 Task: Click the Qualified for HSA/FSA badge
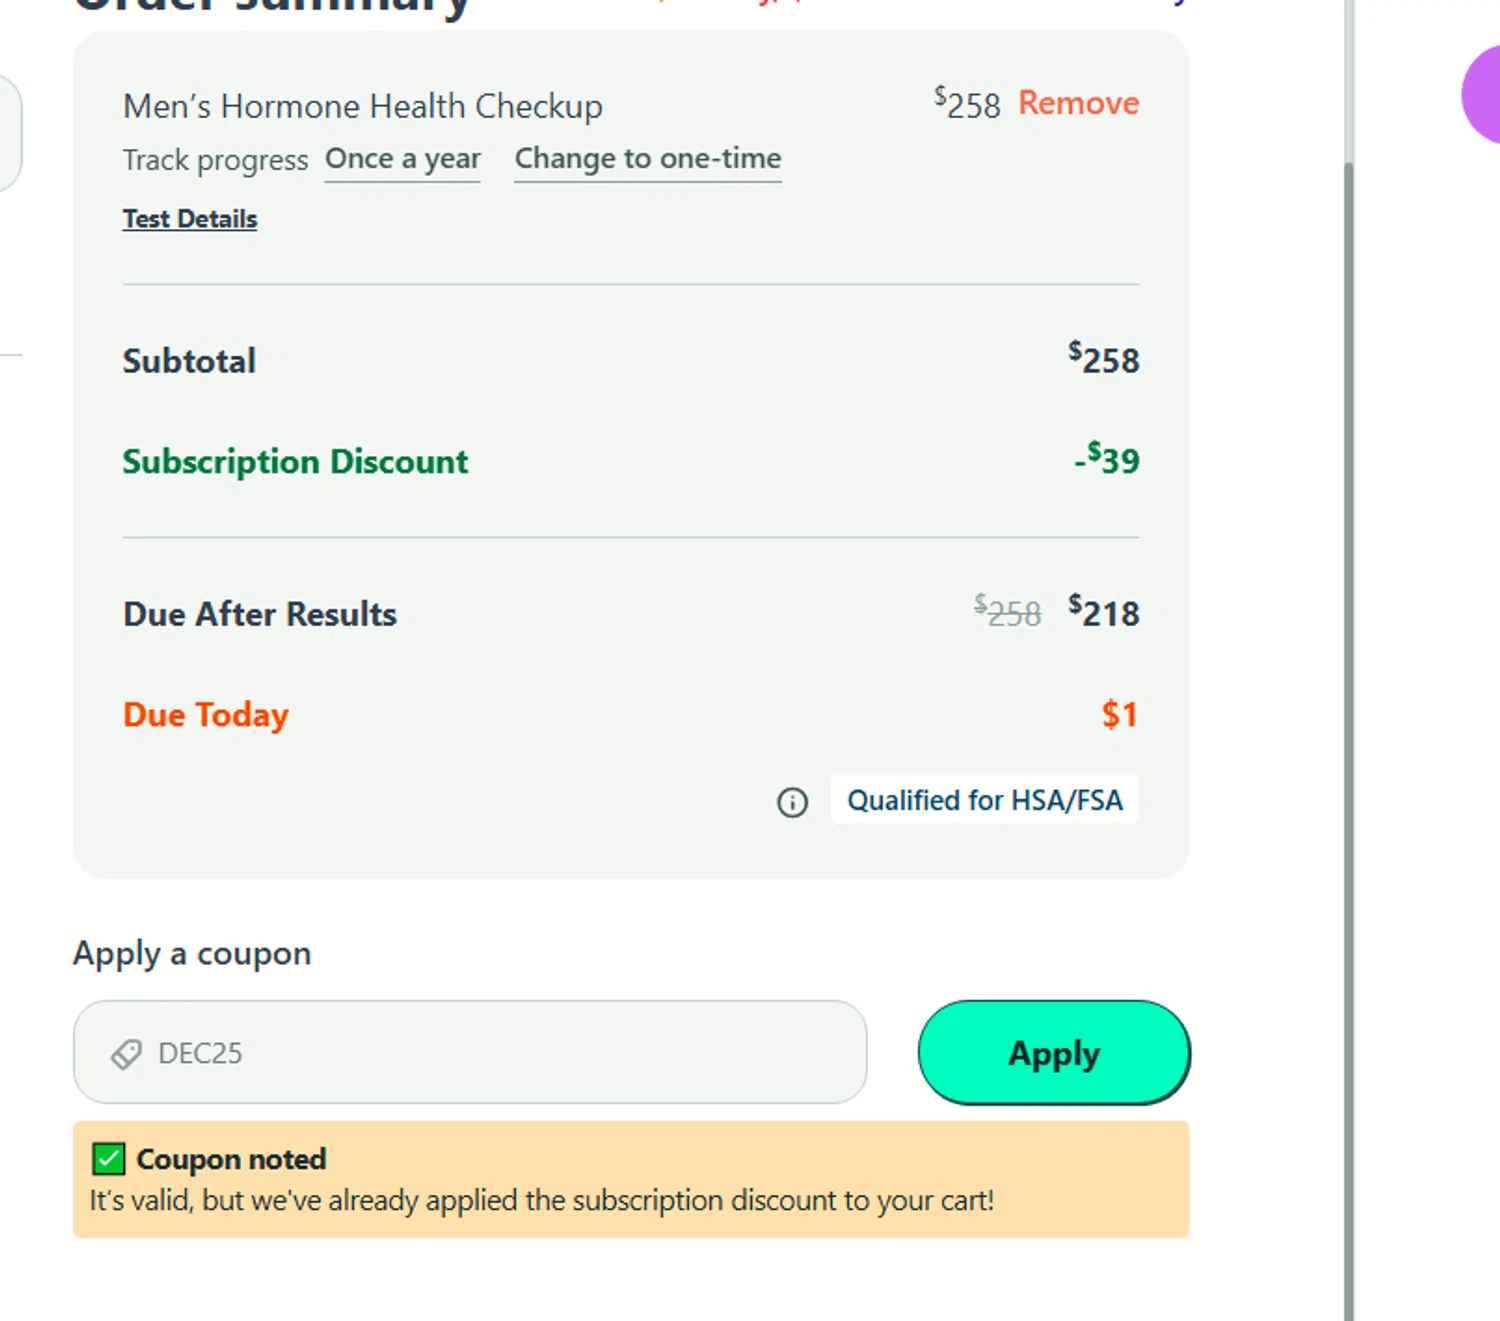point(984,800)
